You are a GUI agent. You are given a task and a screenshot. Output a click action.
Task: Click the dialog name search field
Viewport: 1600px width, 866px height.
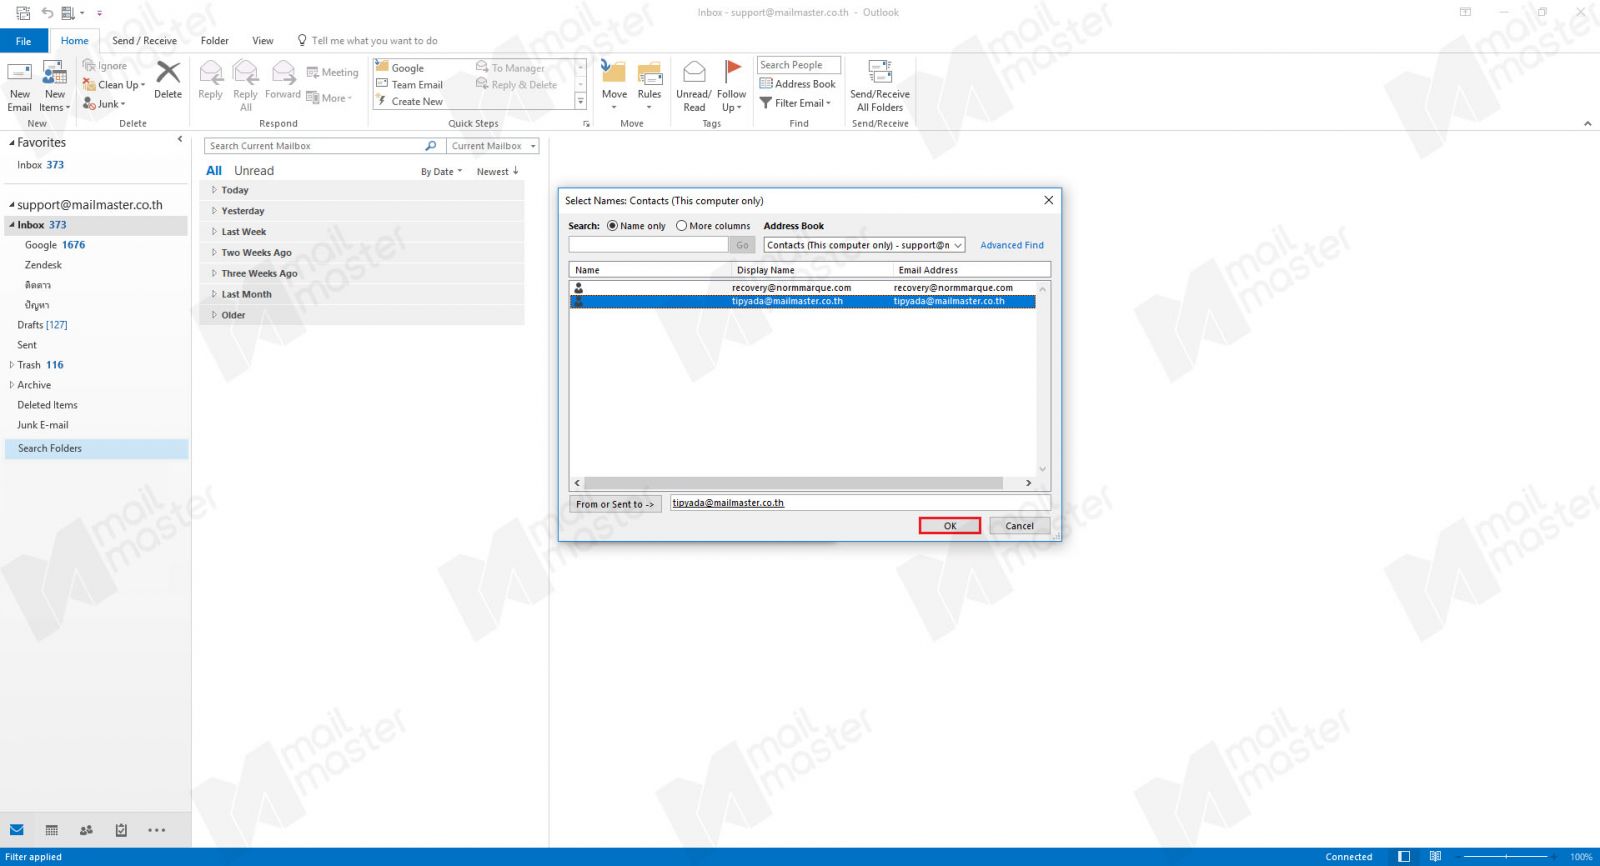point(648,245)
